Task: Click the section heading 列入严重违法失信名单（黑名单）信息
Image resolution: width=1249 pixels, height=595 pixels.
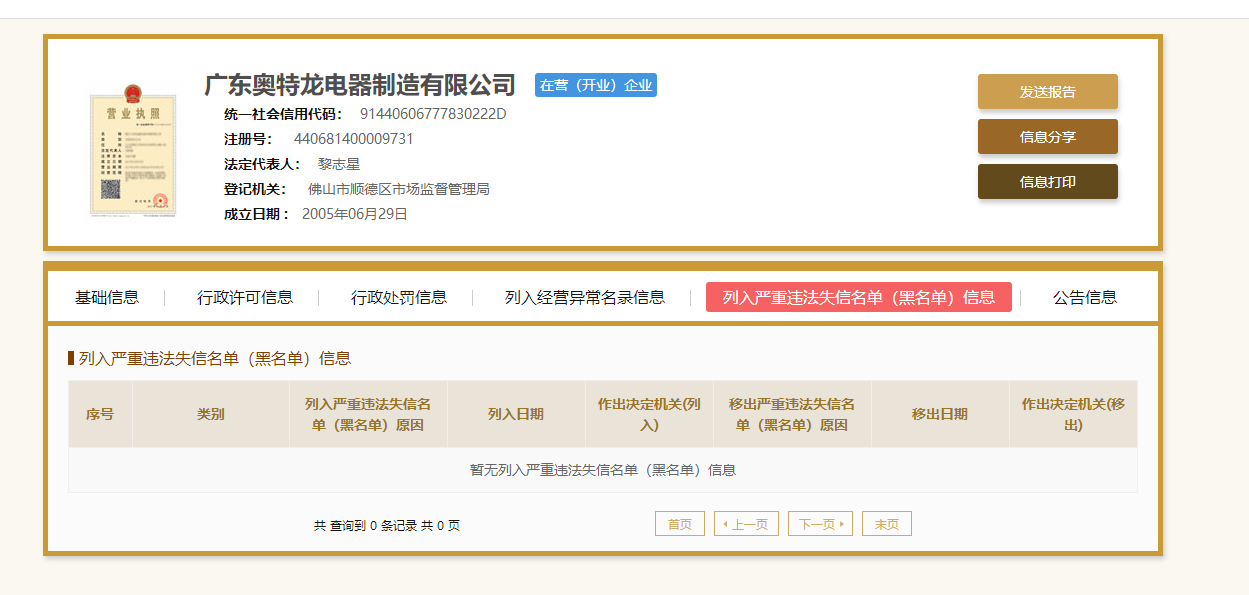Action: (x=215, y=358)
